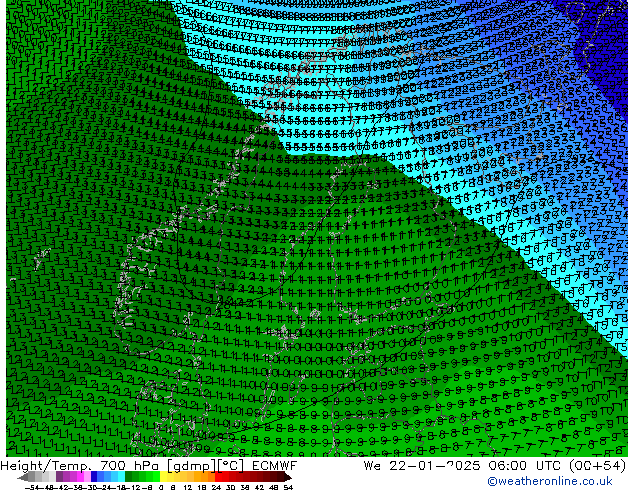Click the dark green legend swatch near -12
This screenshot has width=634, height=490.
(129, 477)
